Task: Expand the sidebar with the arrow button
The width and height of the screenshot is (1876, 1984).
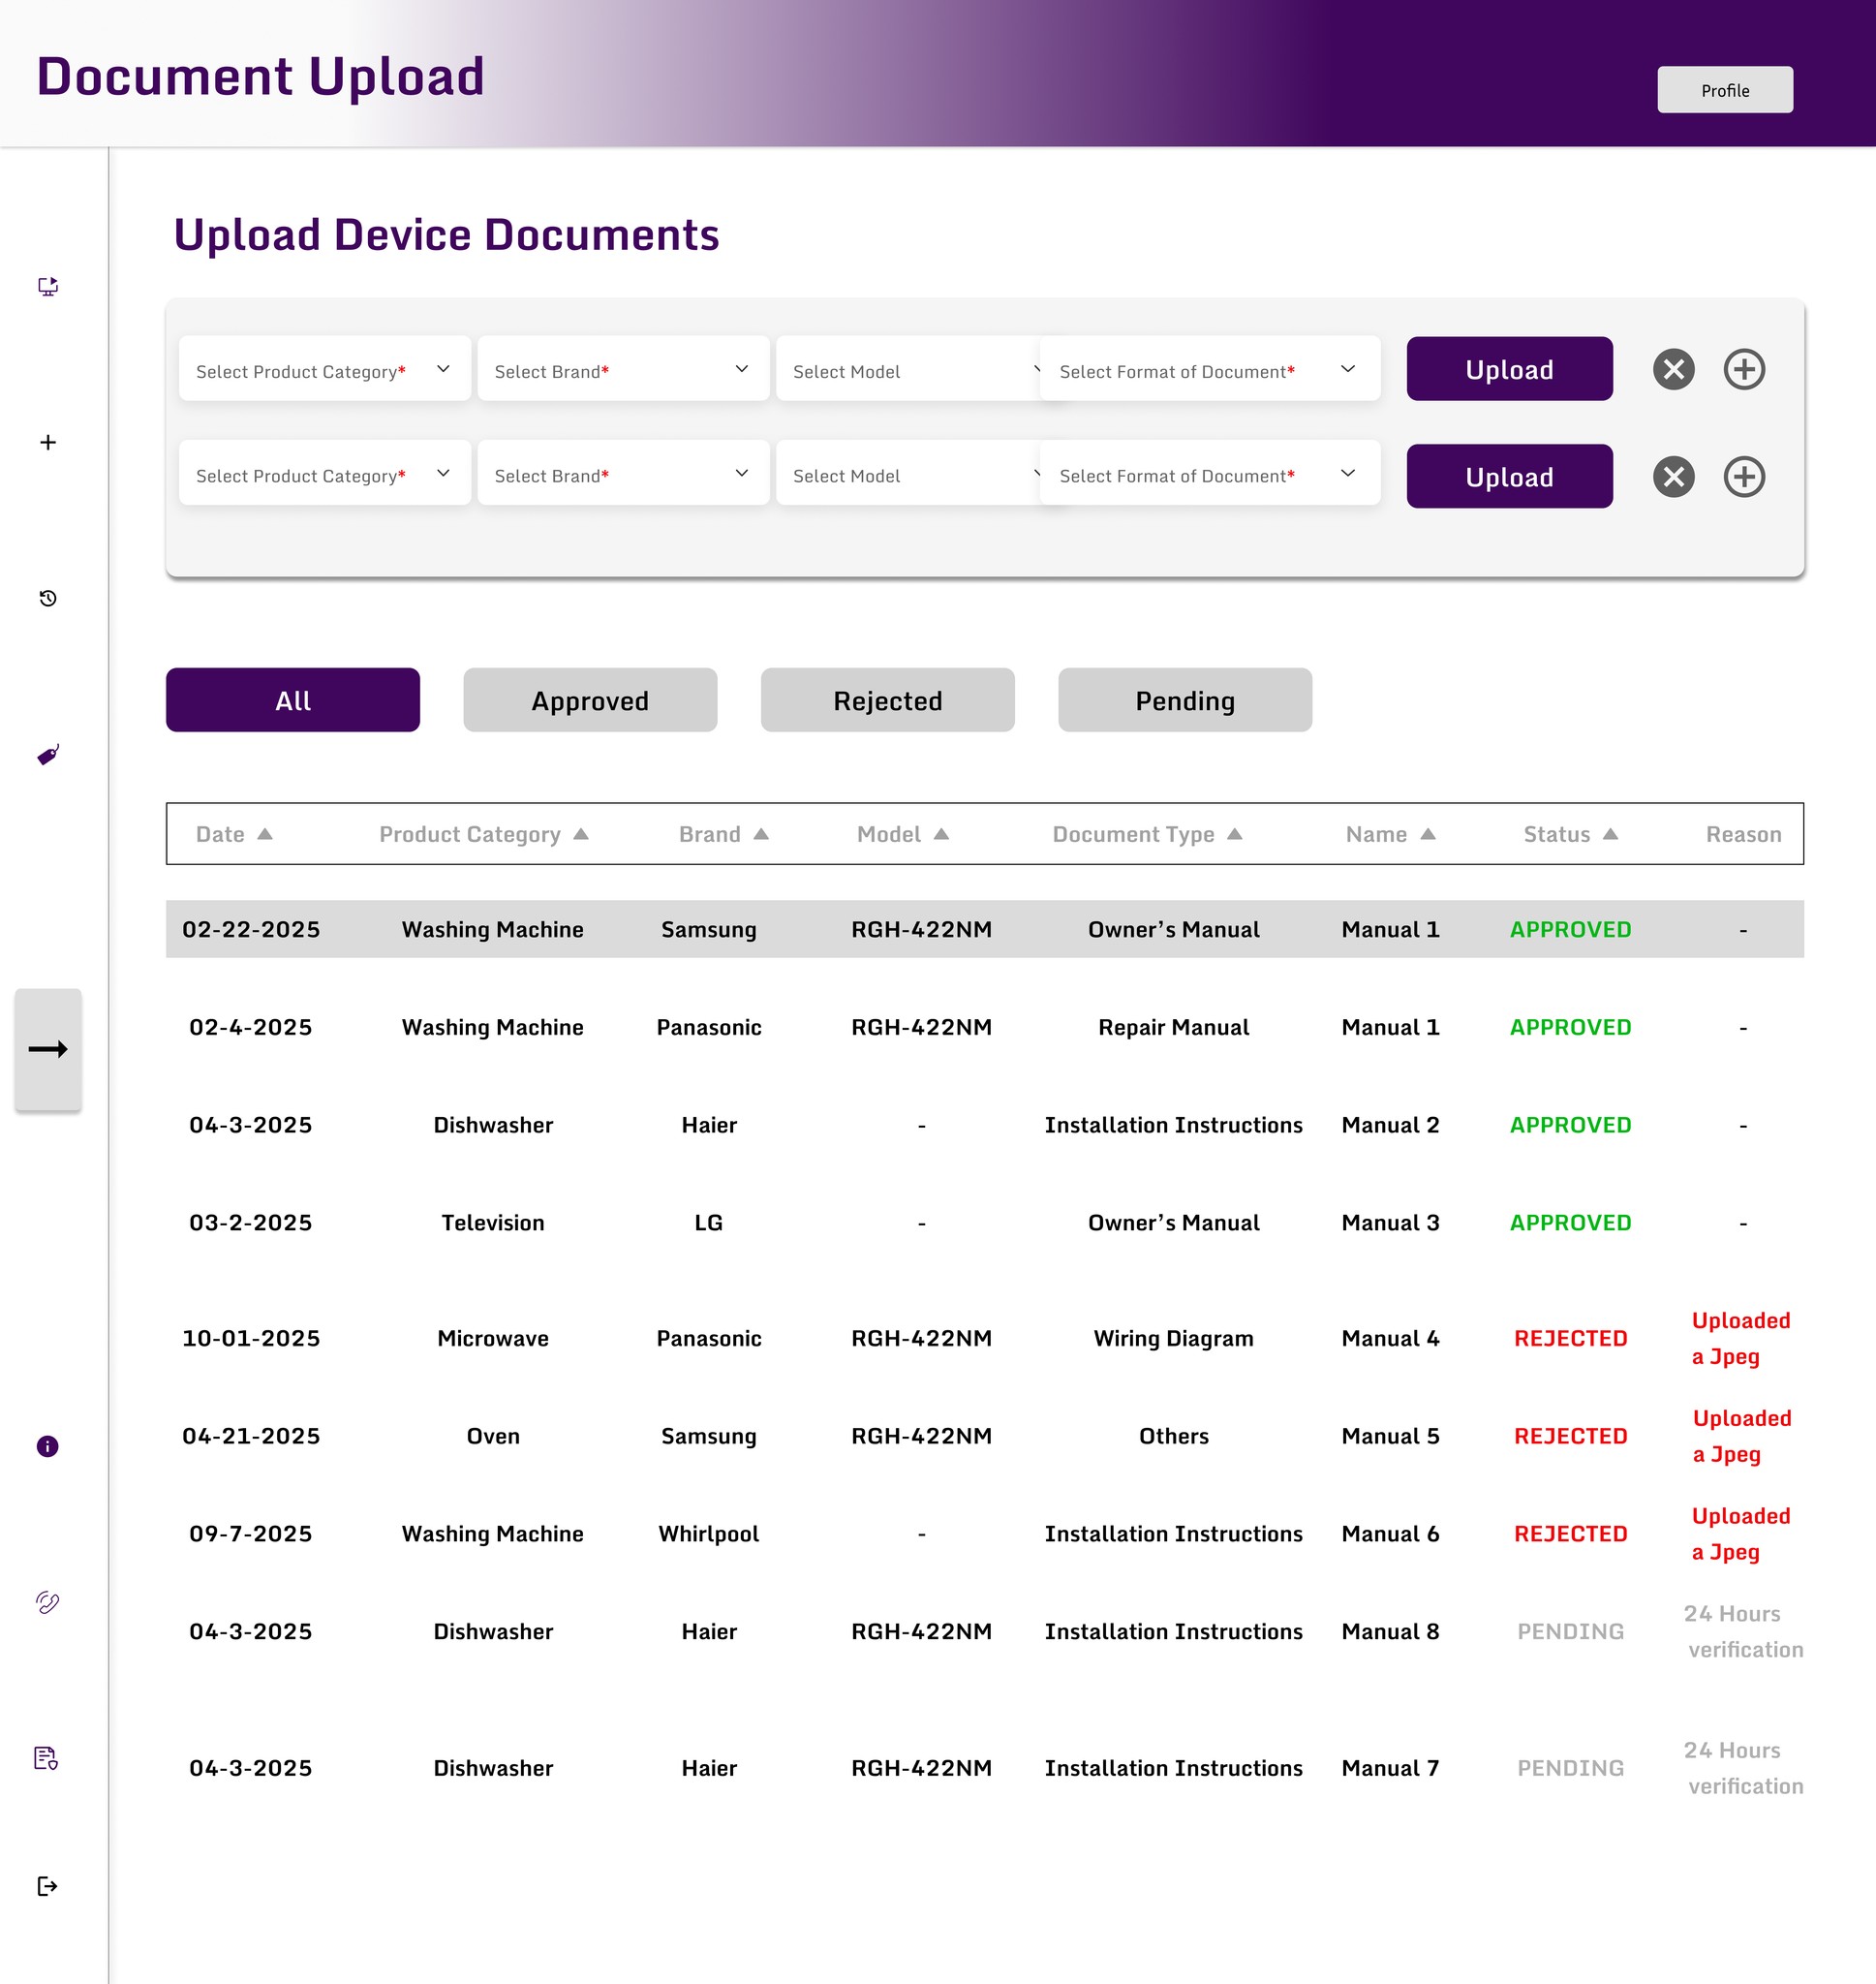Action: [47, 1049]
